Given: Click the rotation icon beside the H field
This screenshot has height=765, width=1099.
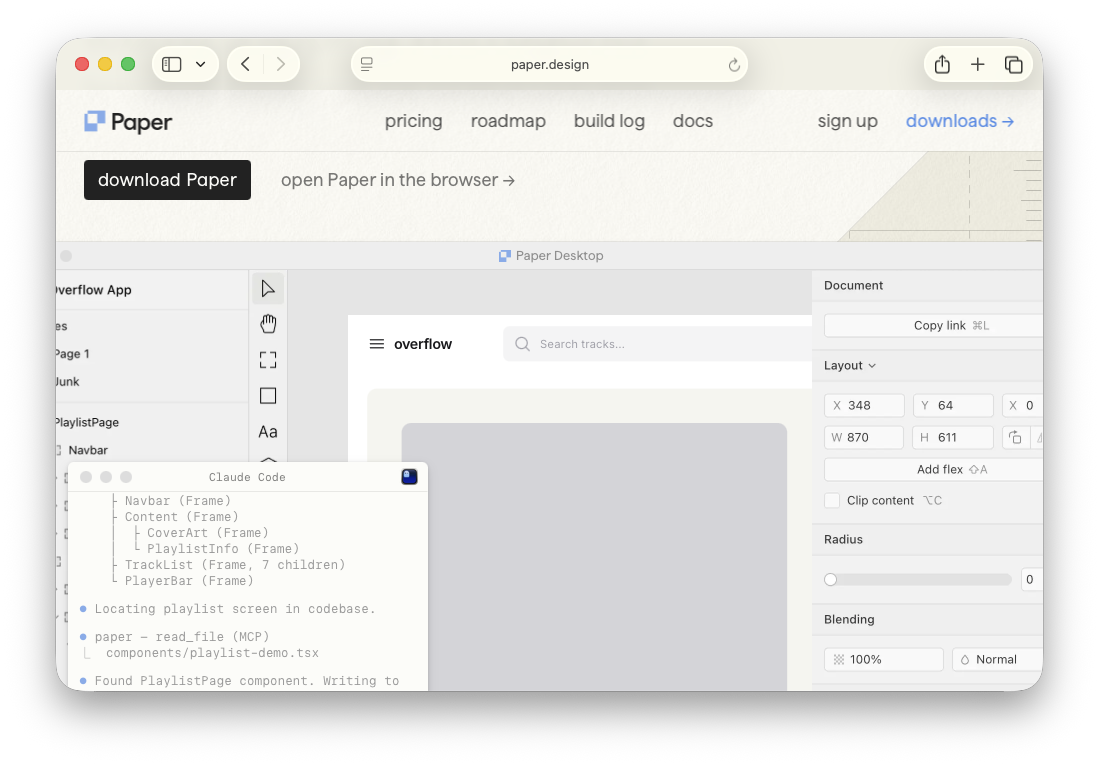Looking at the screenshot, I should click(x=1013, y=437).
